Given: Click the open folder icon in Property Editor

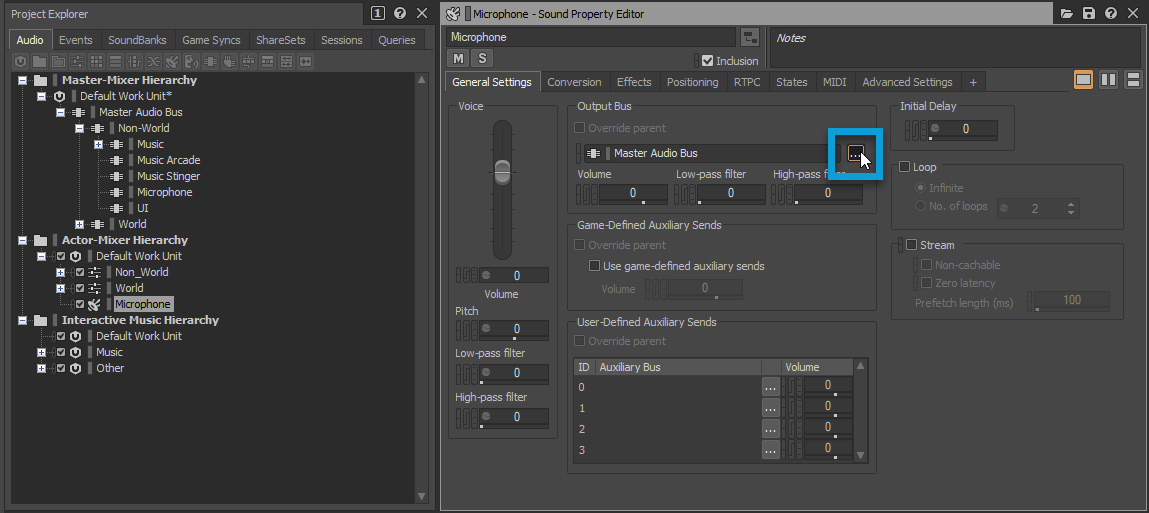Looking at the screenshot, I should pyautogui.click(x=1067, y=14).
